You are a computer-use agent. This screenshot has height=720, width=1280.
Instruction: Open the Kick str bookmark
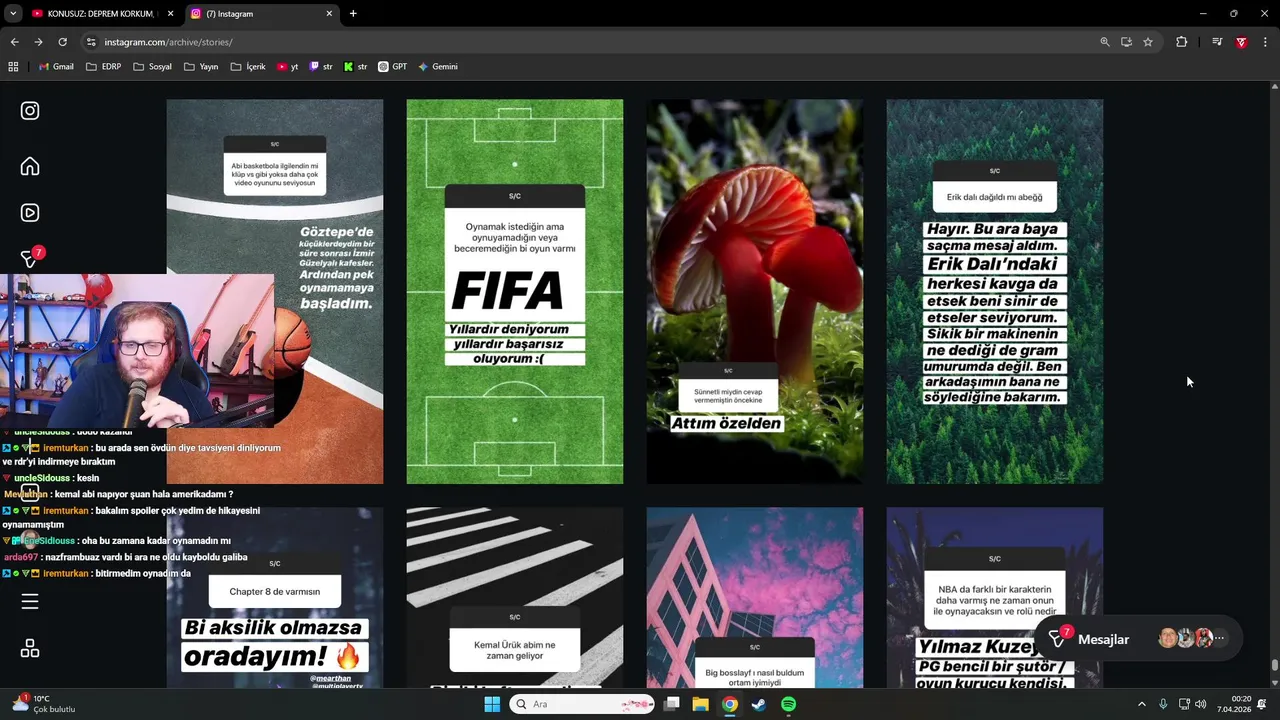355,67
